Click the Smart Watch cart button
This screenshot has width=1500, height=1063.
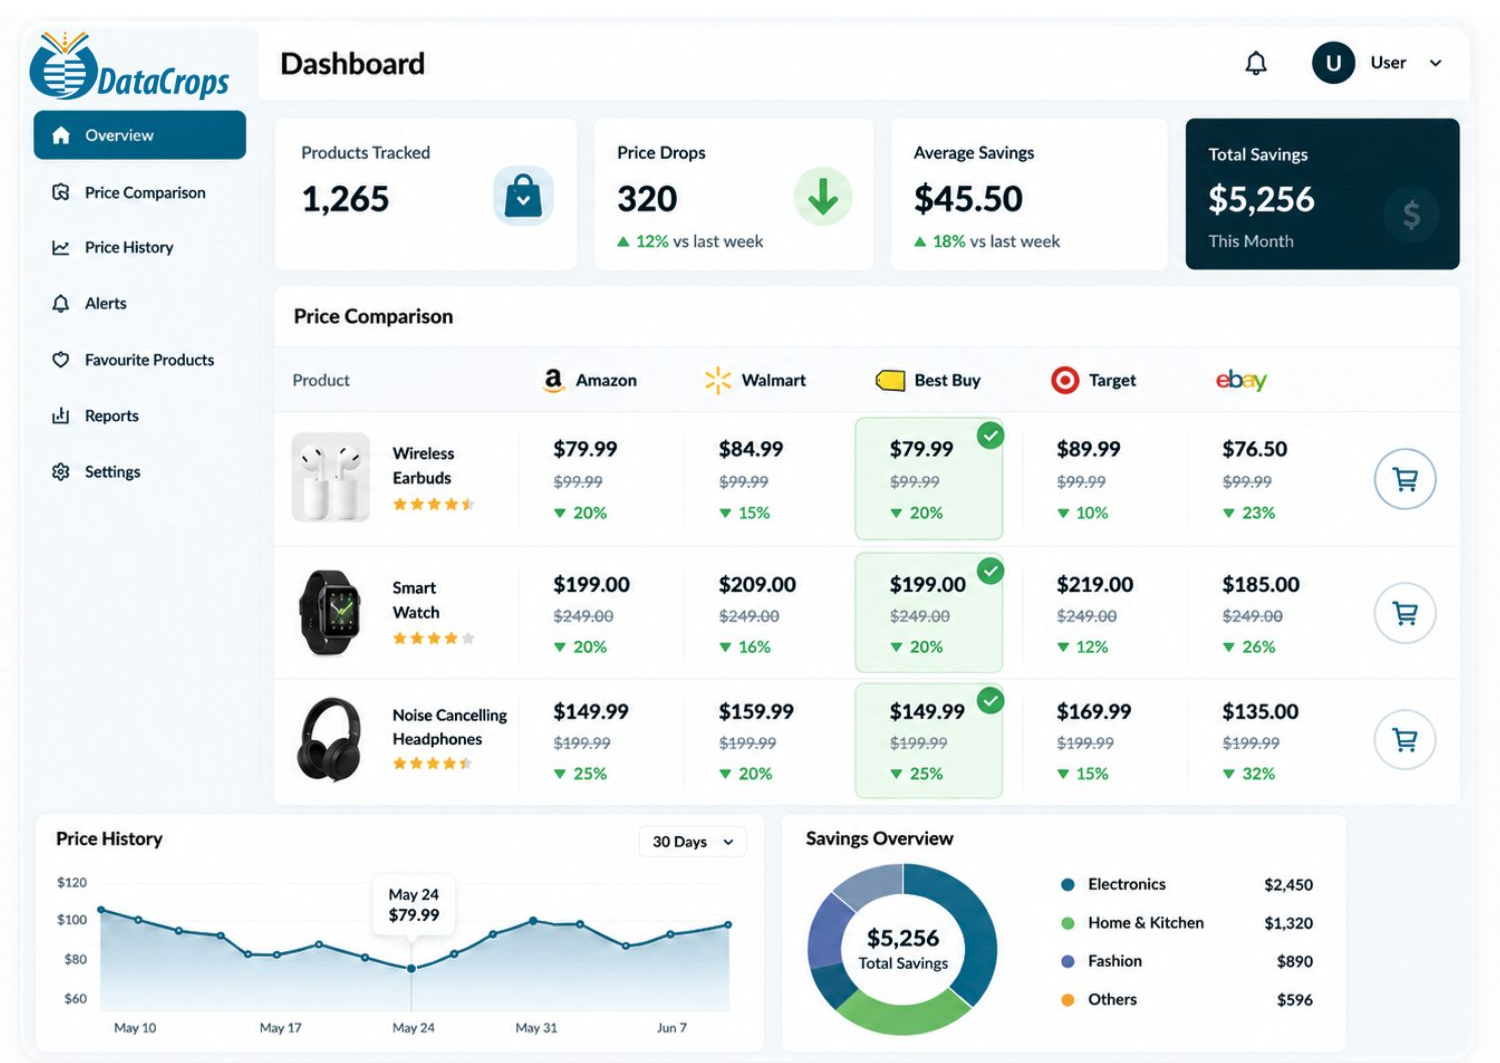pyautogui.click(x=1405, y=613)
